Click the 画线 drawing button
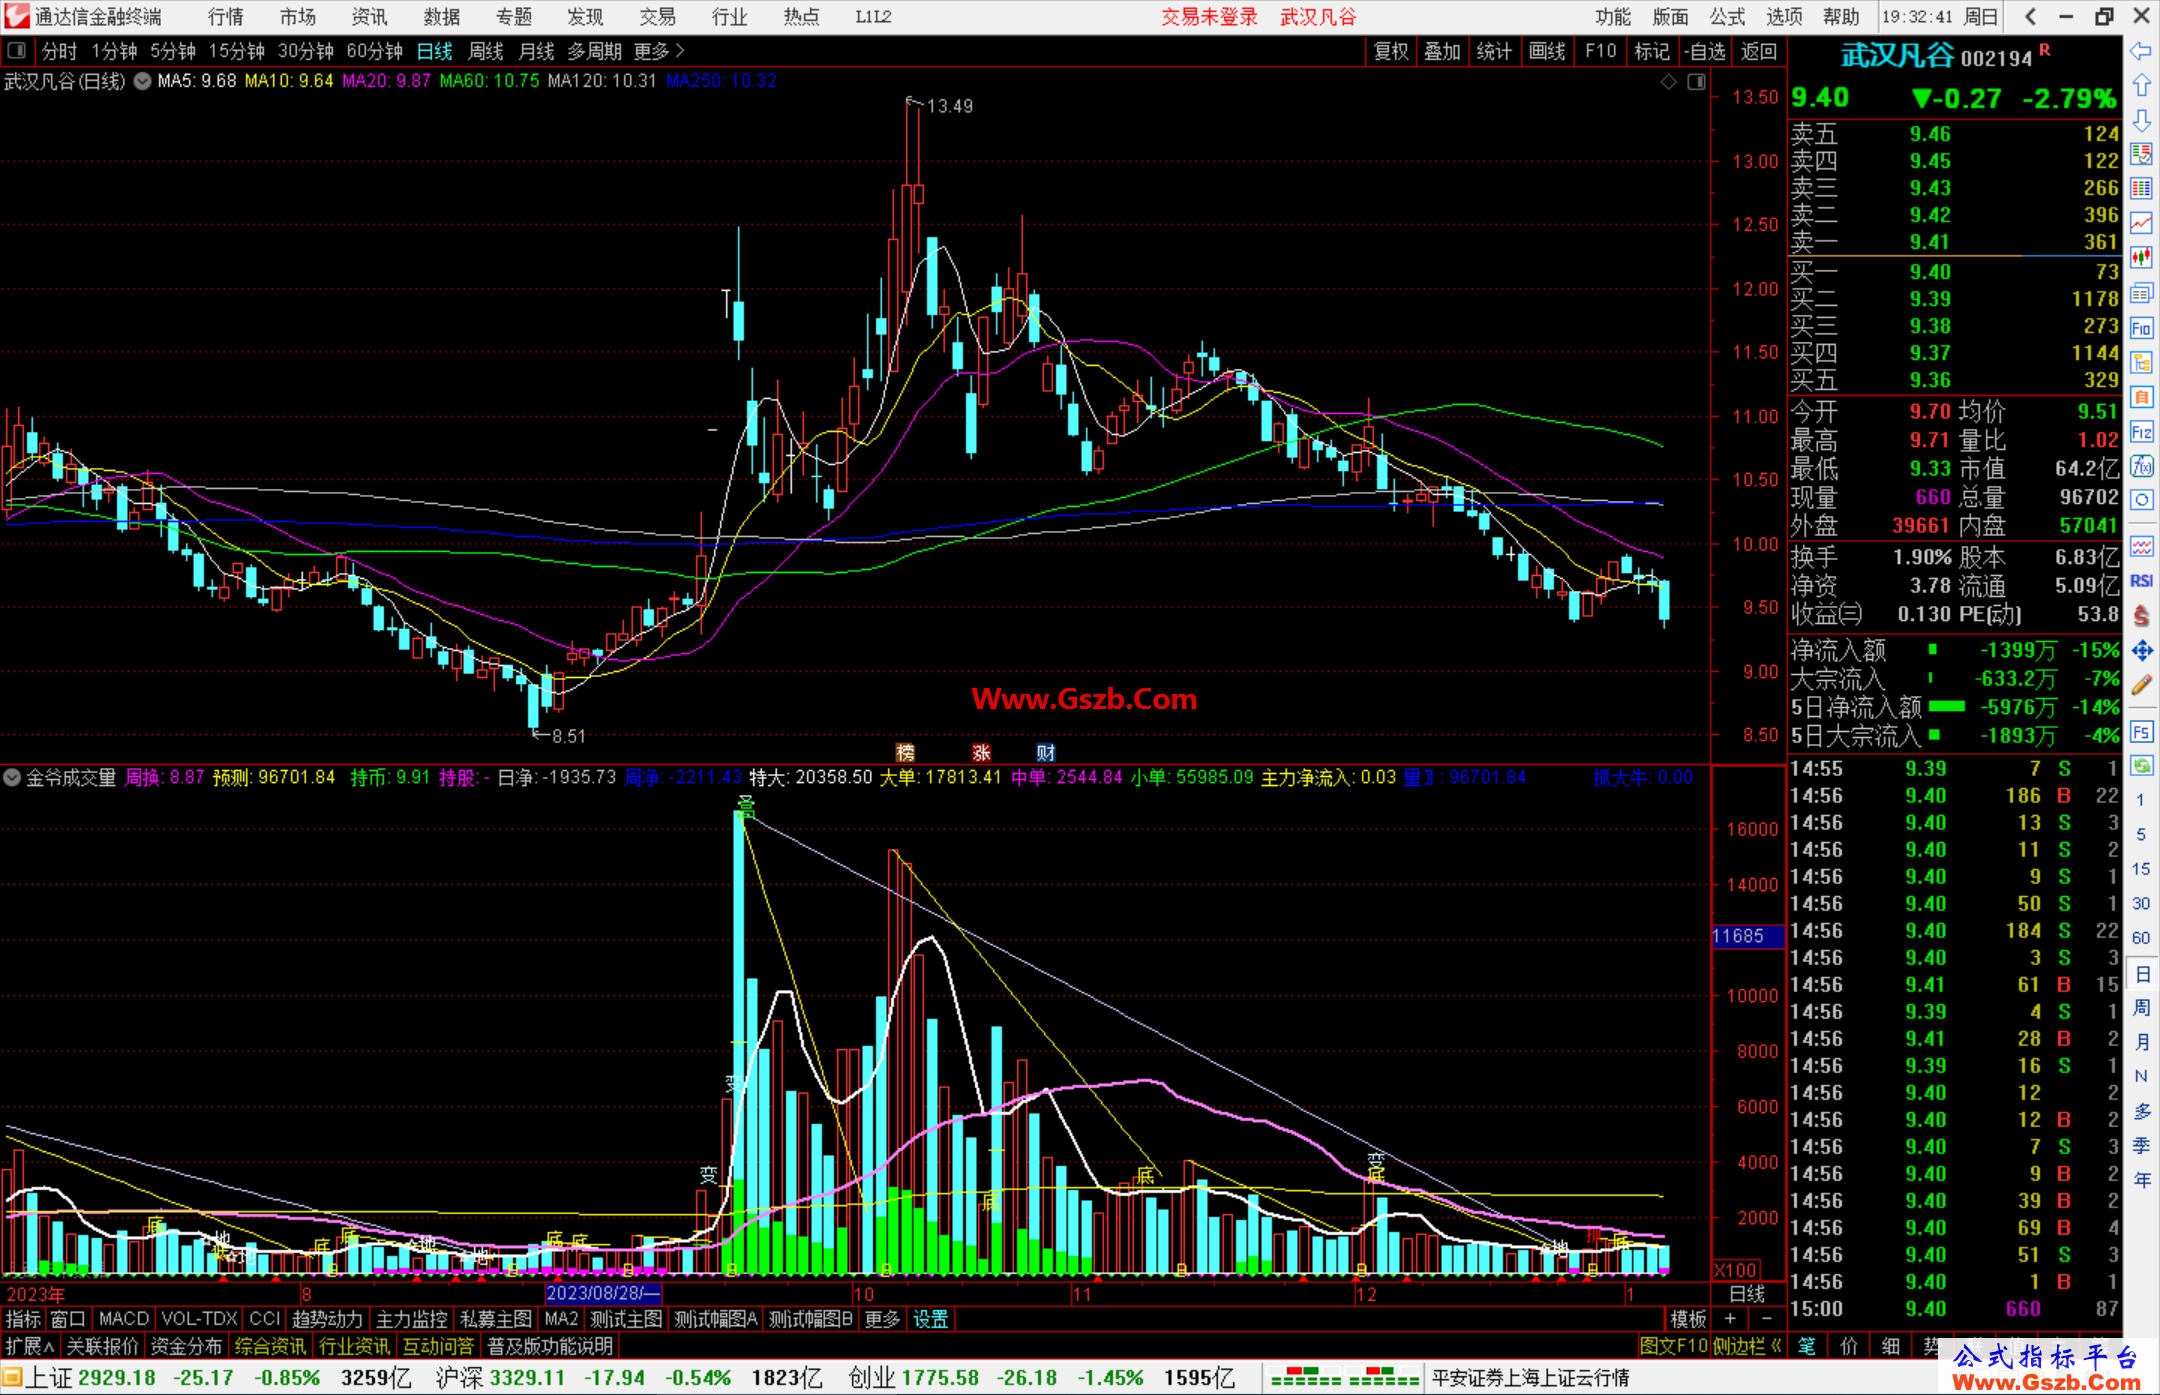2160x1395 pixels. [x=1547, y=51]
